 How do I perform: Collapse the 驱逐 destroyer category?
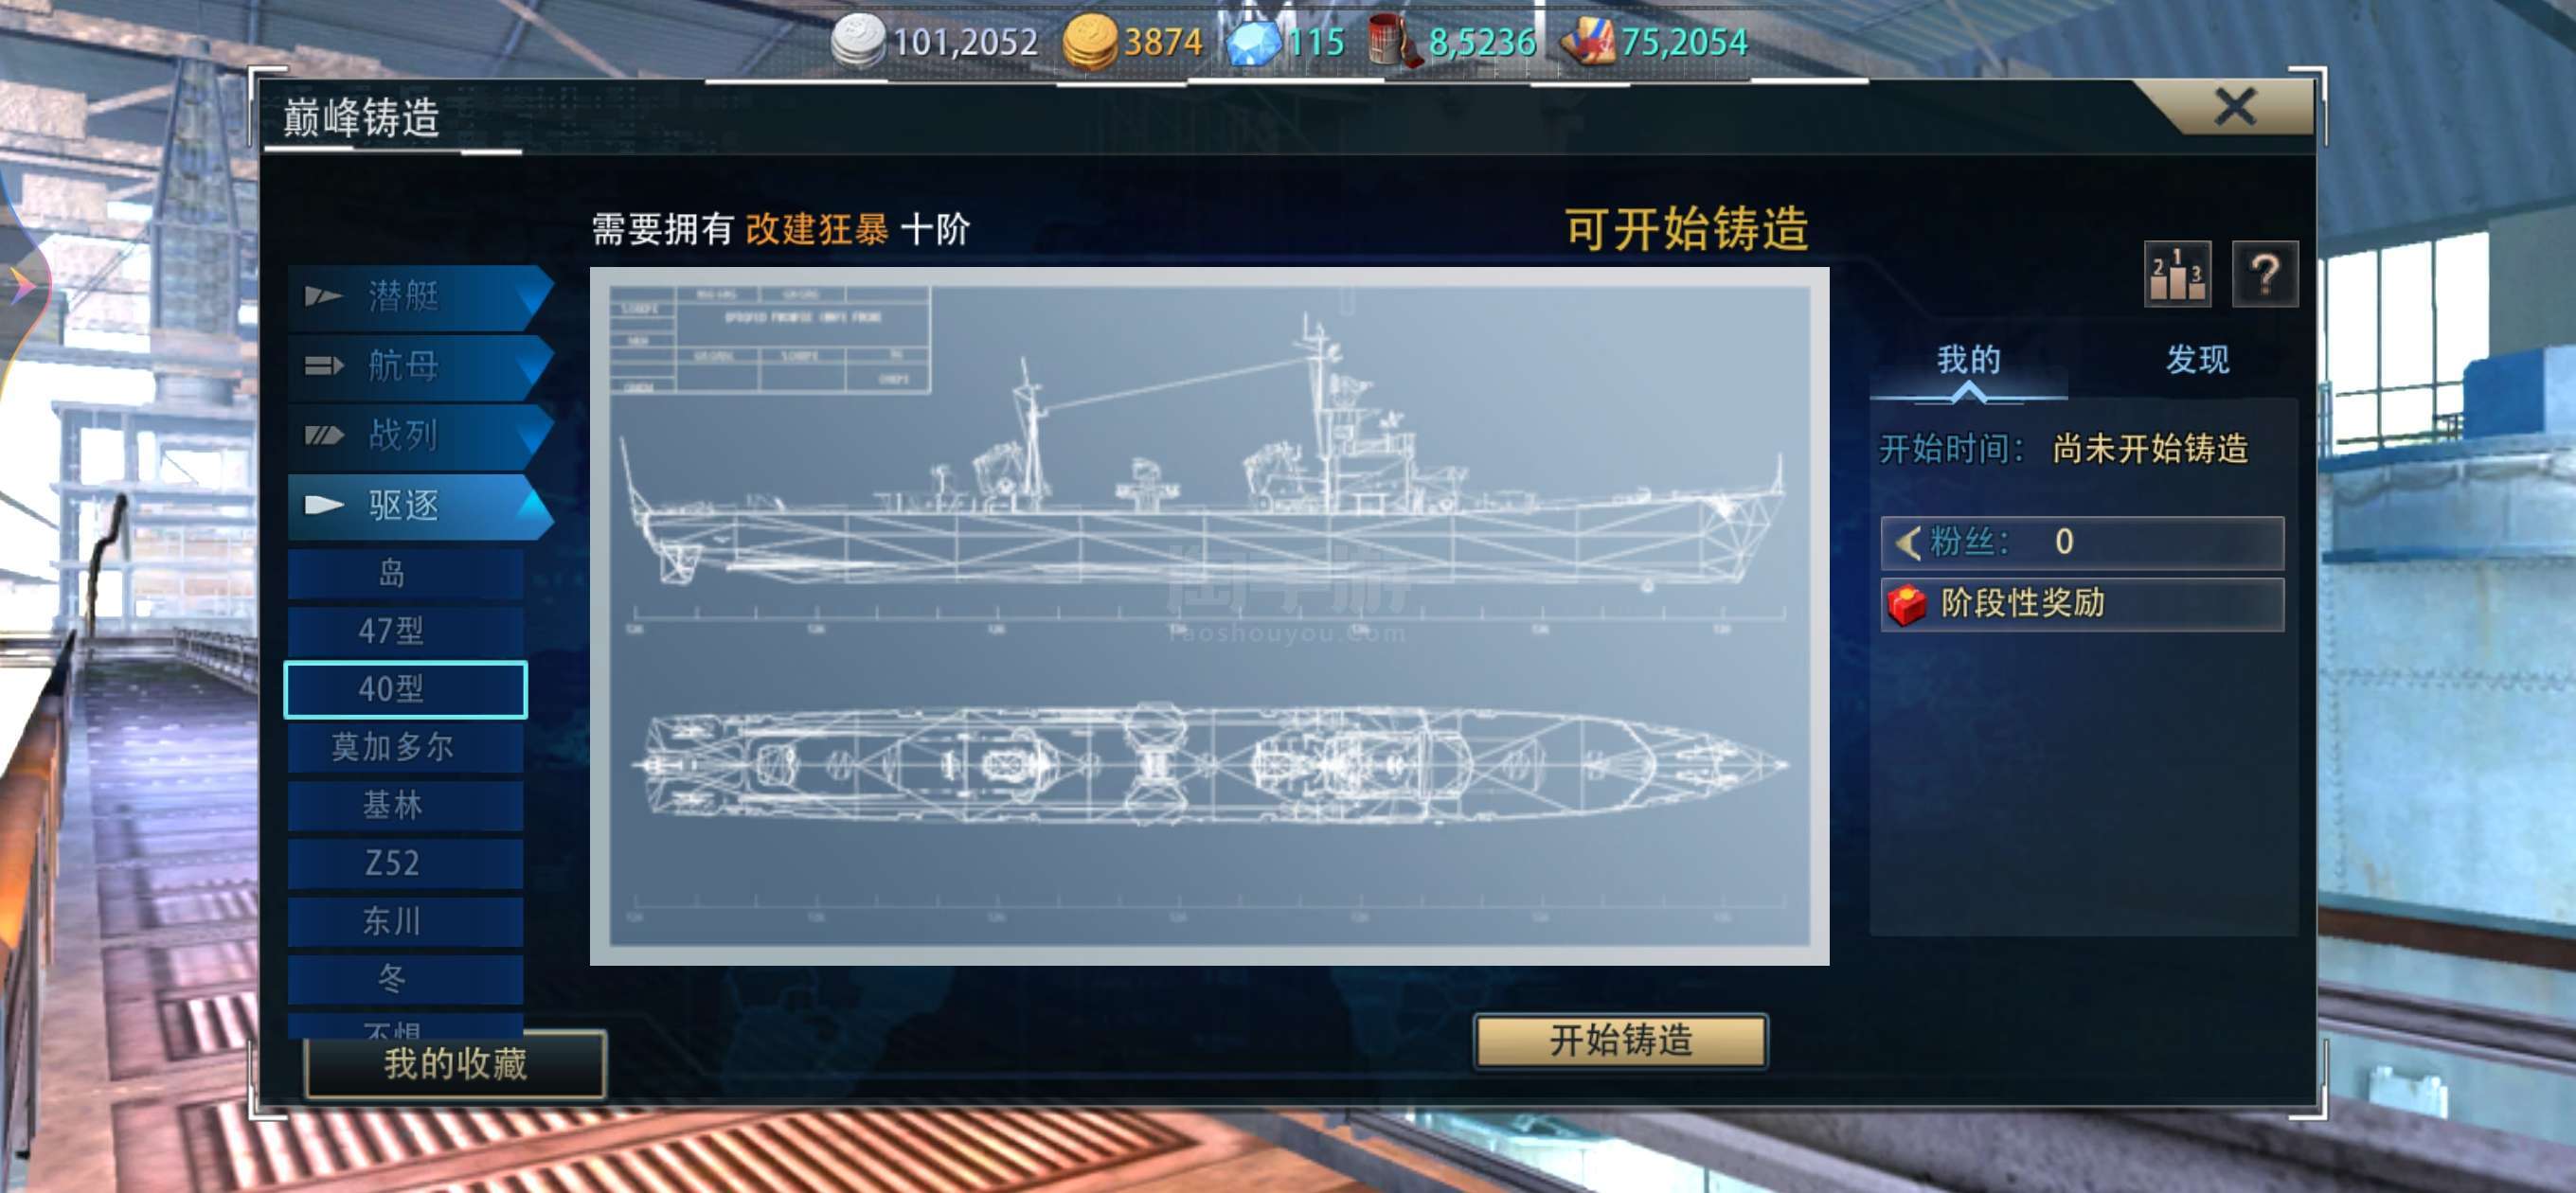(x=420, y=506)
